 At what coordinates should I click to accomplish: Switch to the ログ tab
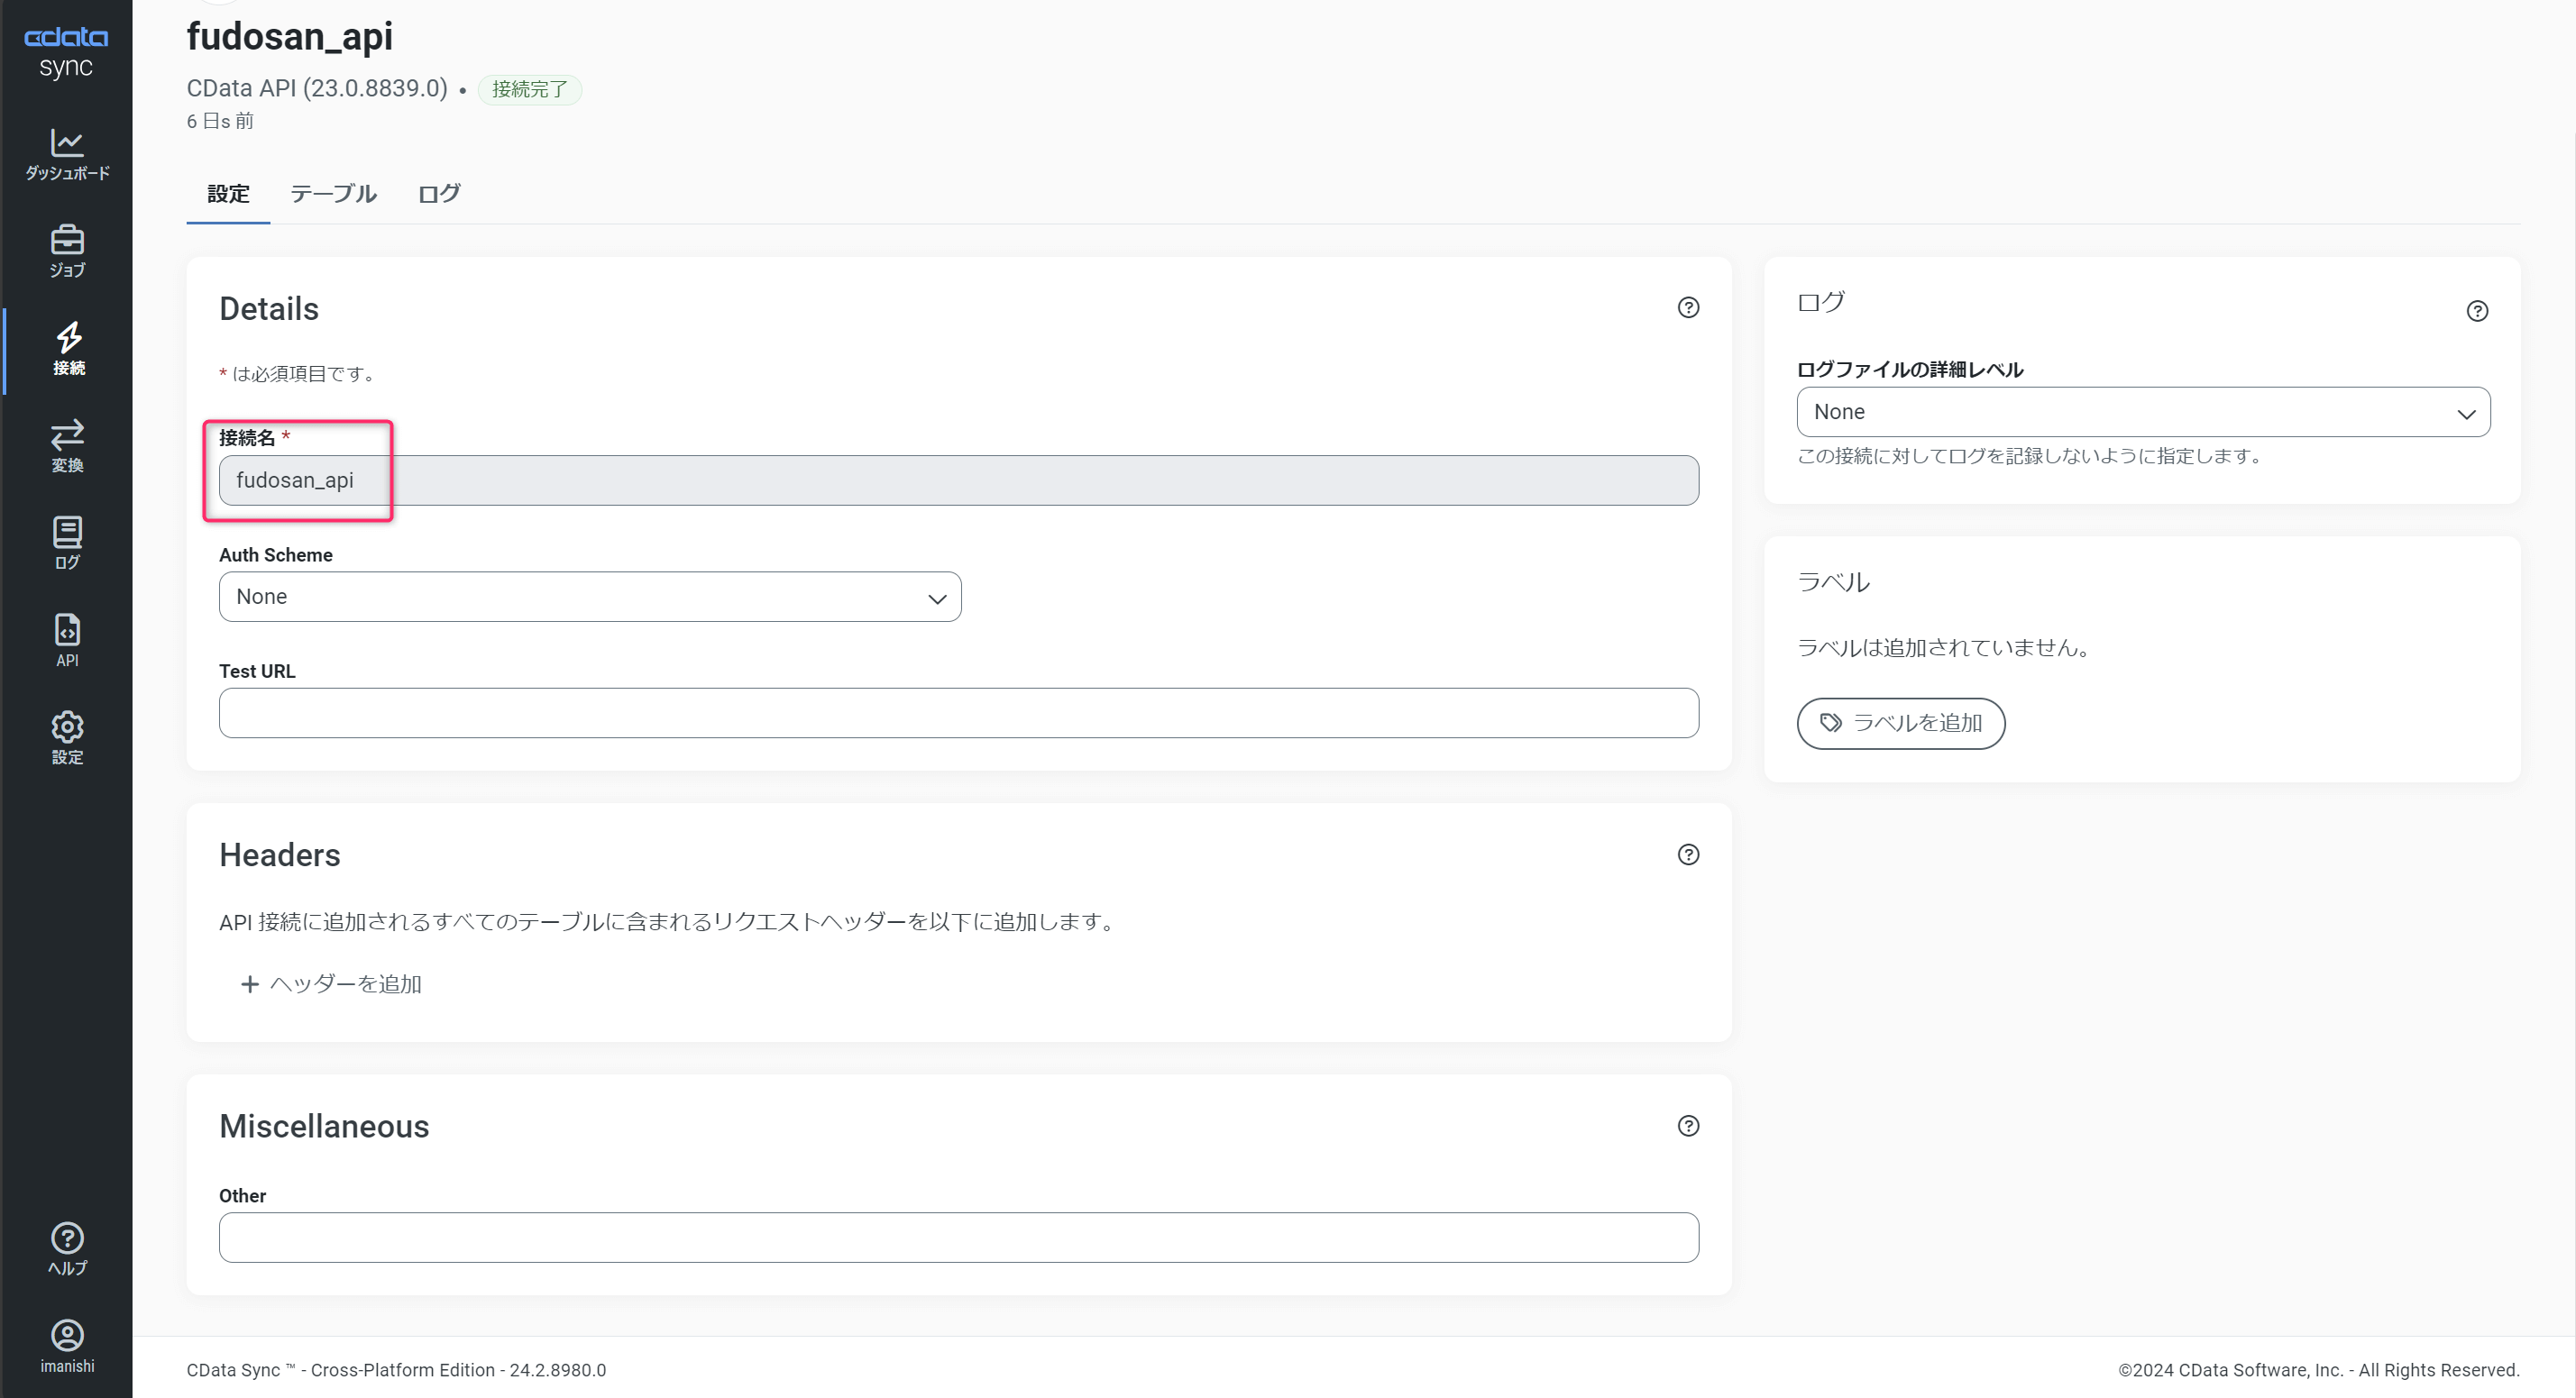pyautogui.click(x=439, y=194)
